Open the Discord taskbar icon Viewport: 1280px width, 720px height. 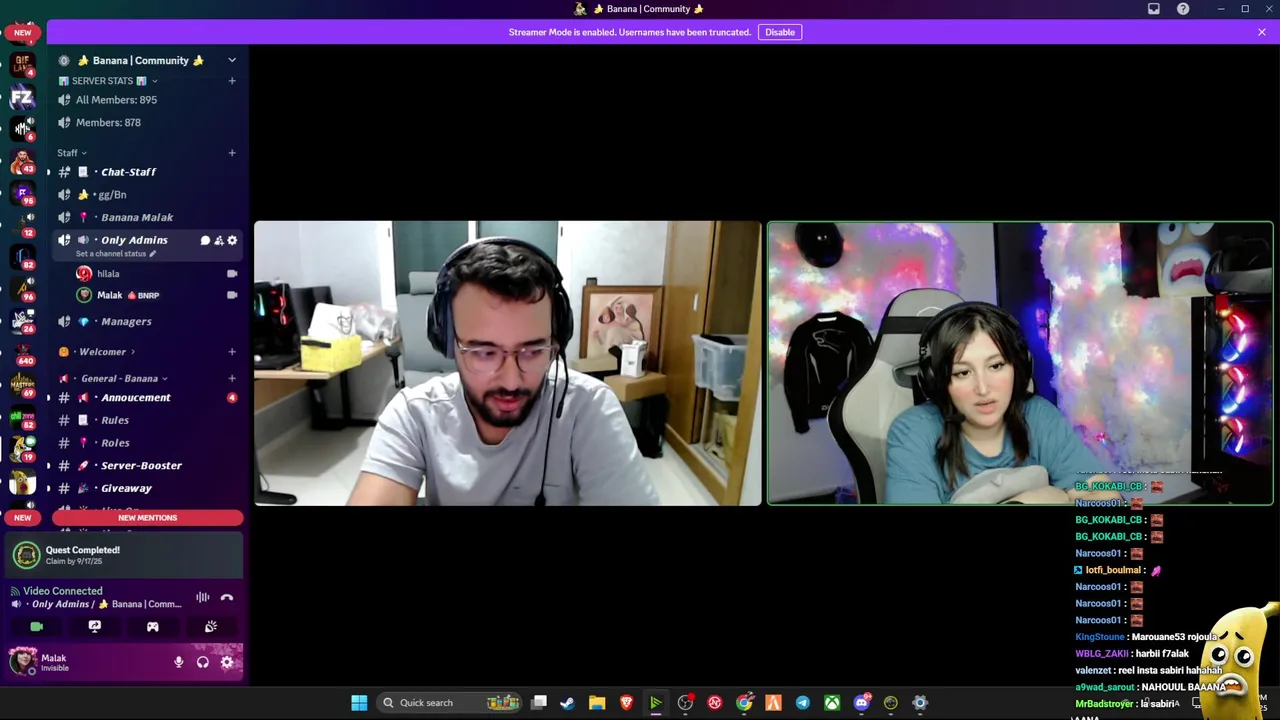(x=861, y=703)
